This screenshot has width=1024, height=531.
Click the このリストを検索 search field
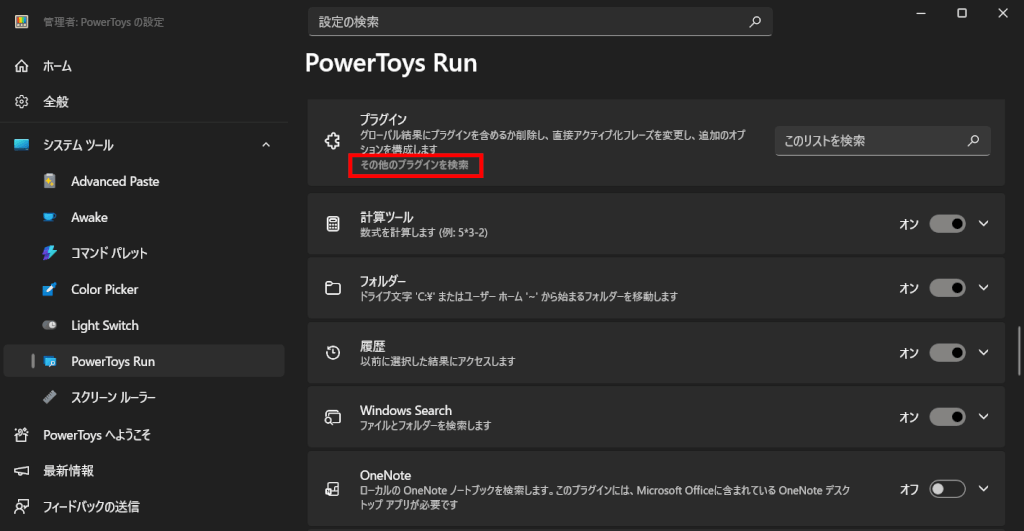tap(870, 141)
